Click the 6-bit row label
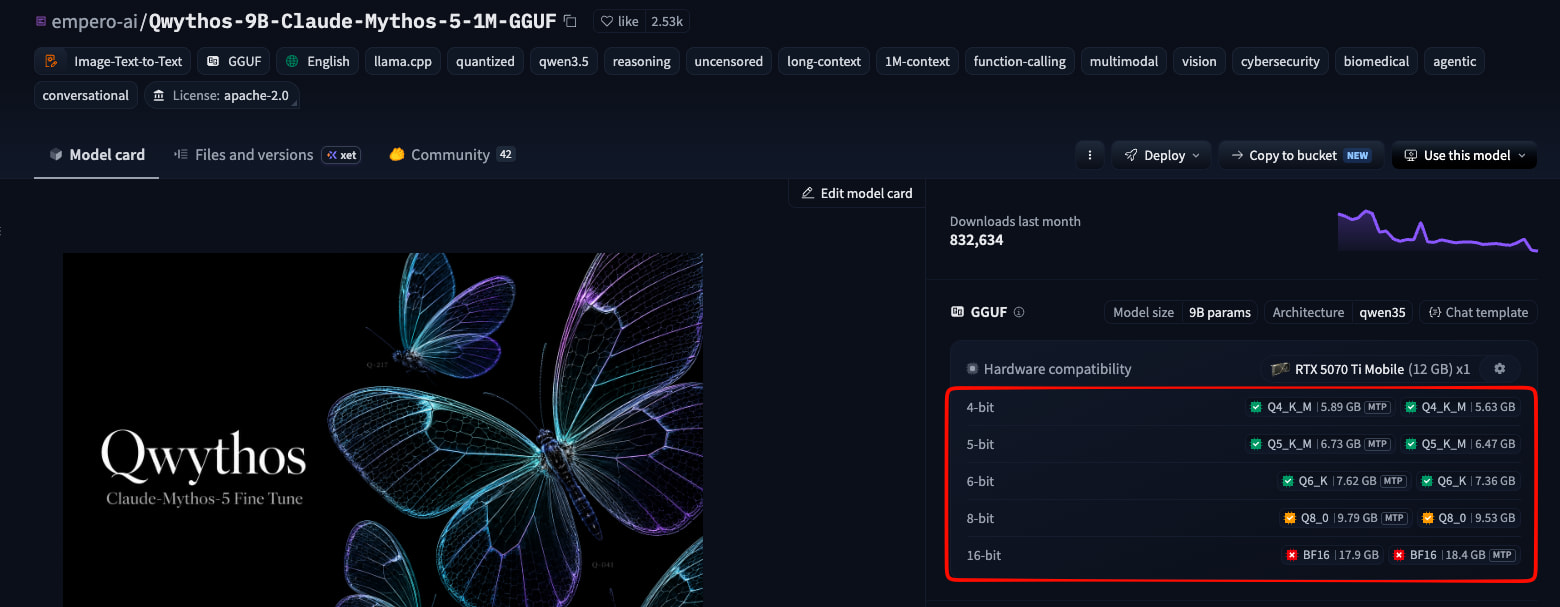This screenshot has height=607, width=1560. click(x=980, y=481)
